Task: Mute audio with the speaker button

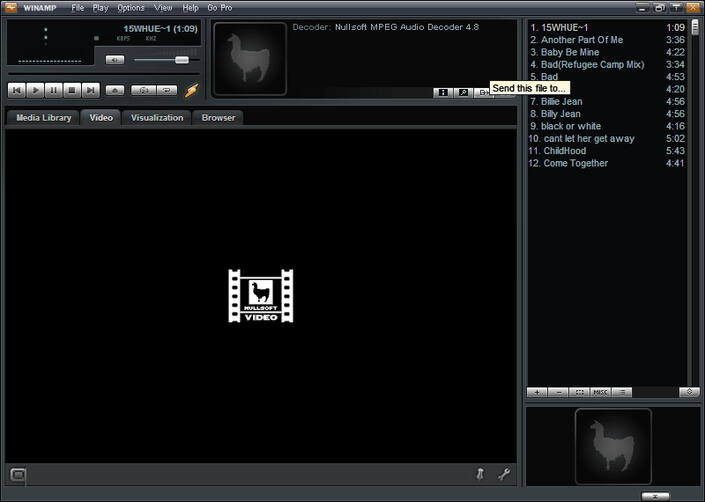Action: (x=115, y=60)
